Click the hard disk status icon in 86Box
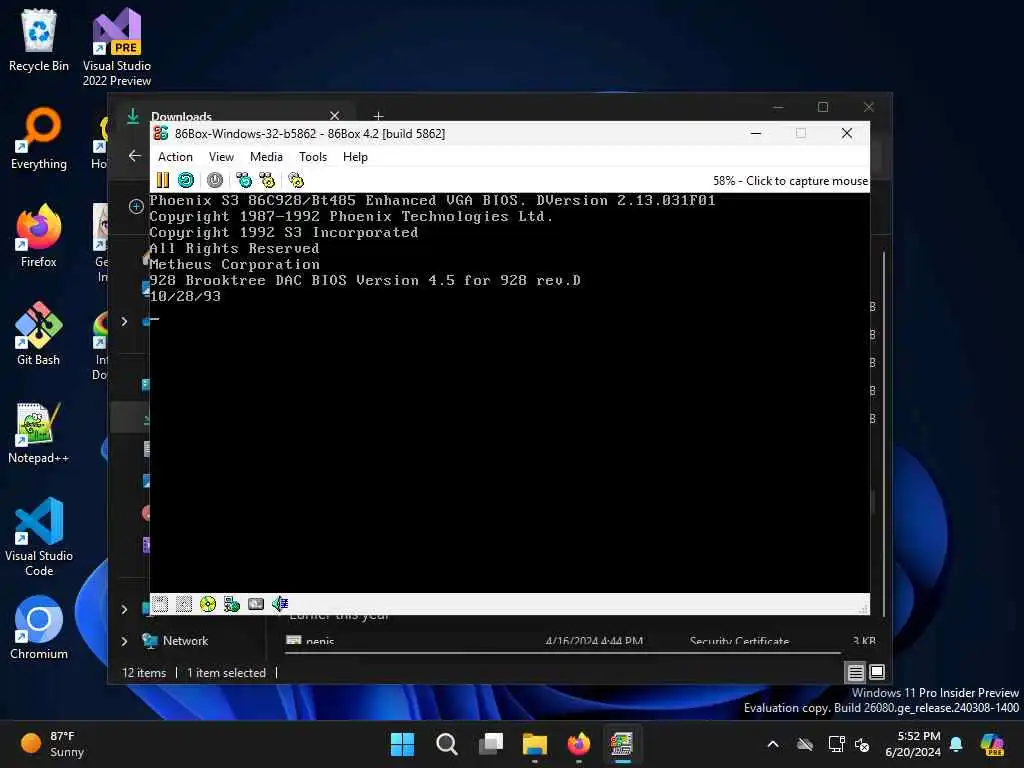 point(256,604)
